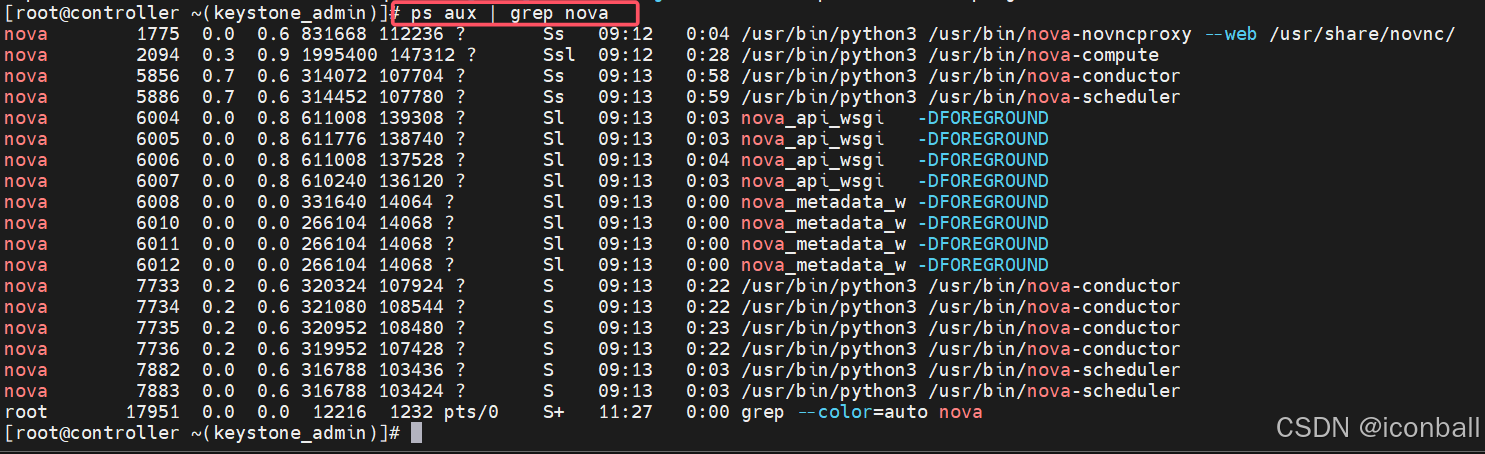Click CPU time '0:58' of nova-conductor
The width and height of the screenshot is (1485, 454).
click(708, 76)
